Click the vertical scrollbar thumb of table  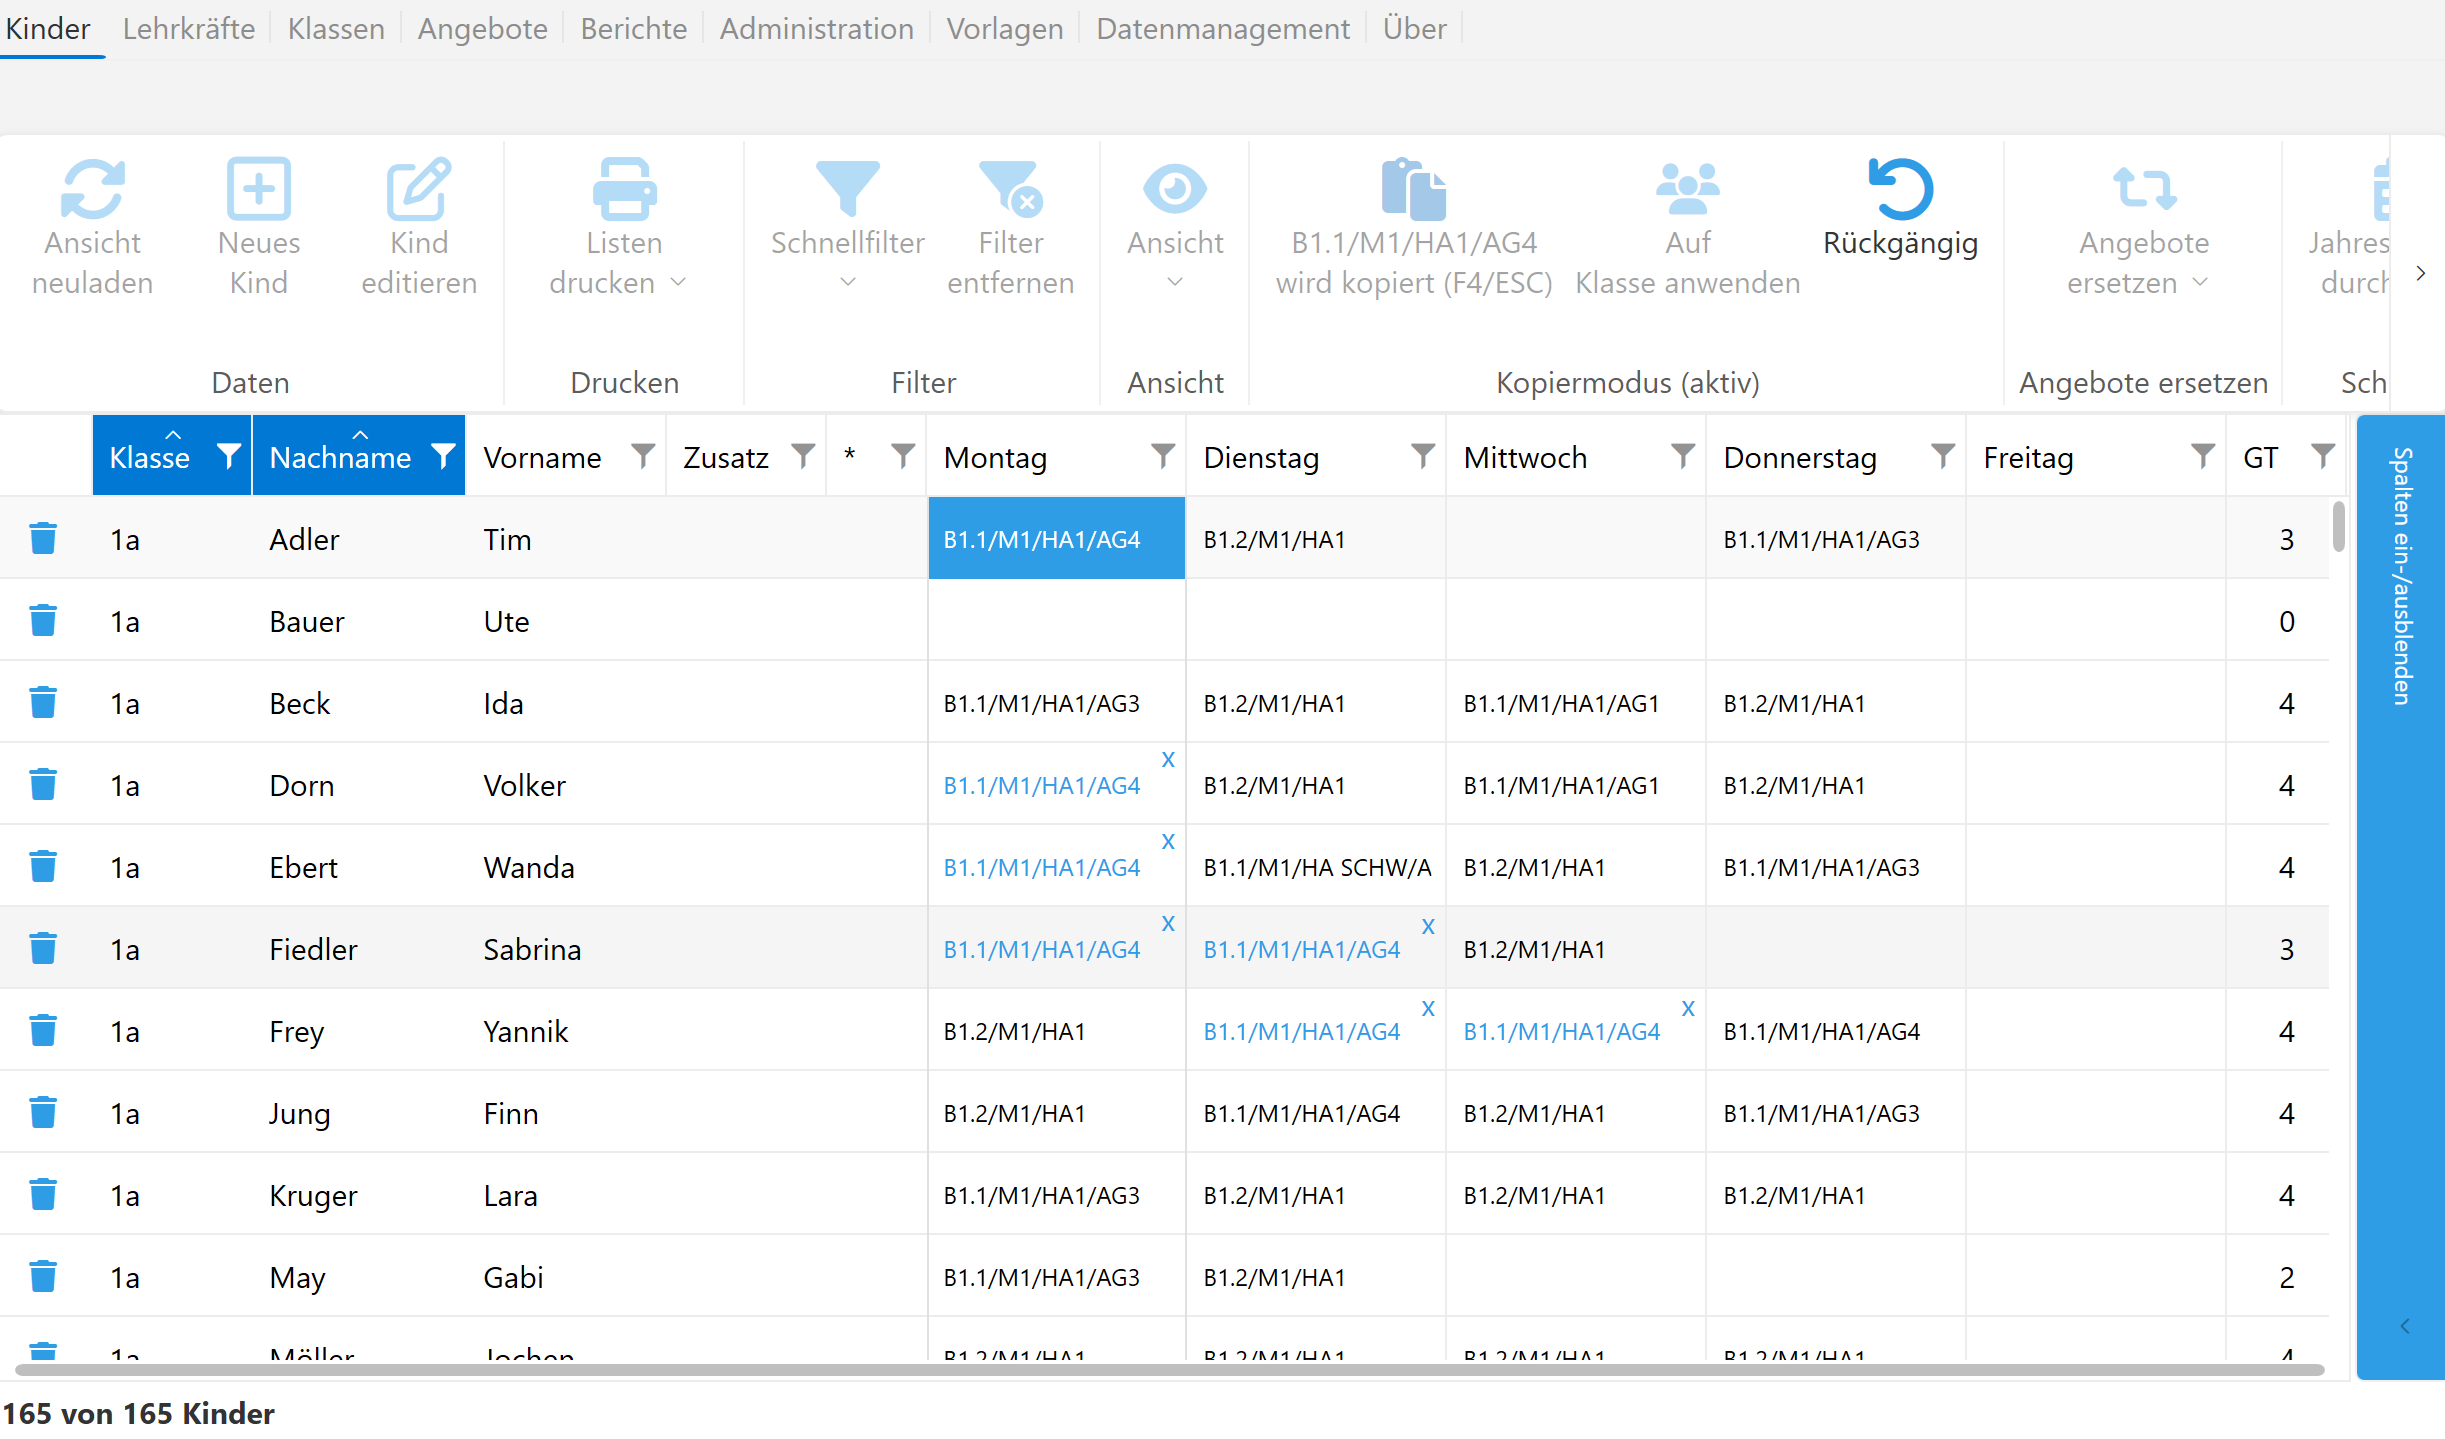(x=2338, y=526)
